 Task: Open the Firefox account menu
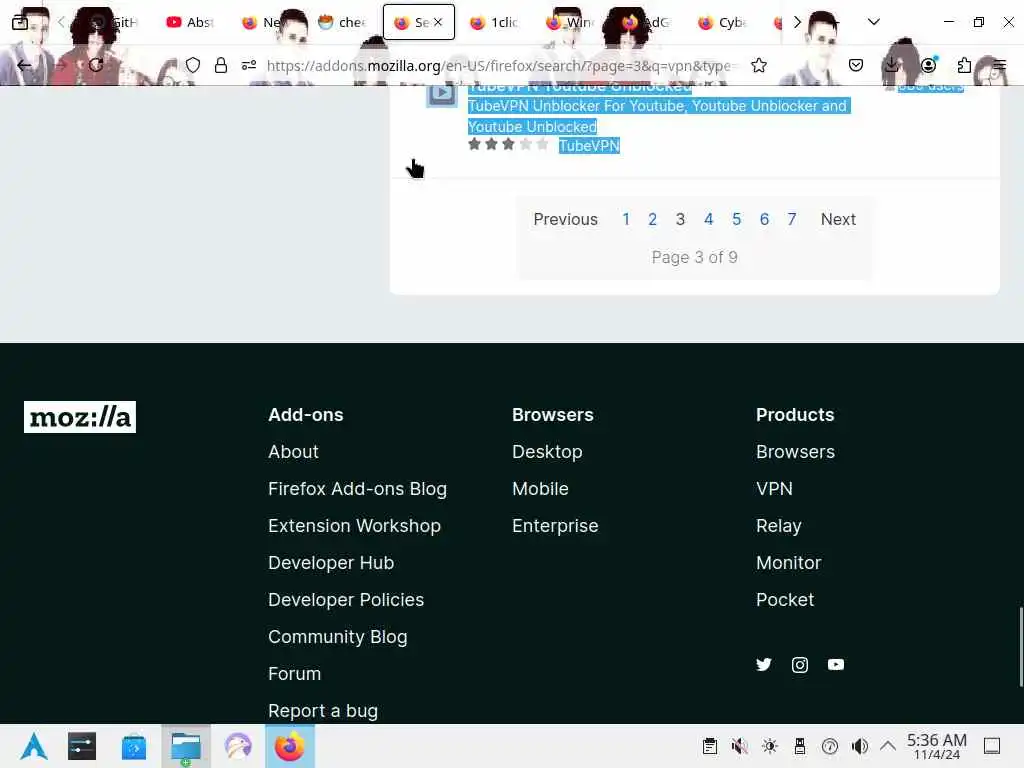[928, 65]
